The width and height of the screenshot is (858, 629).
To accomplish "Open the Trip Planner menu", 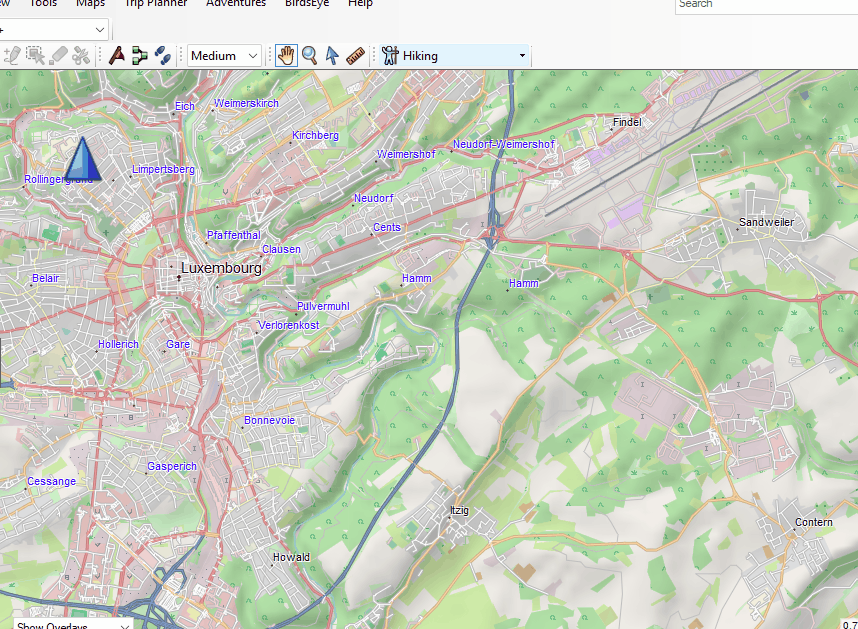I will 155,4.
